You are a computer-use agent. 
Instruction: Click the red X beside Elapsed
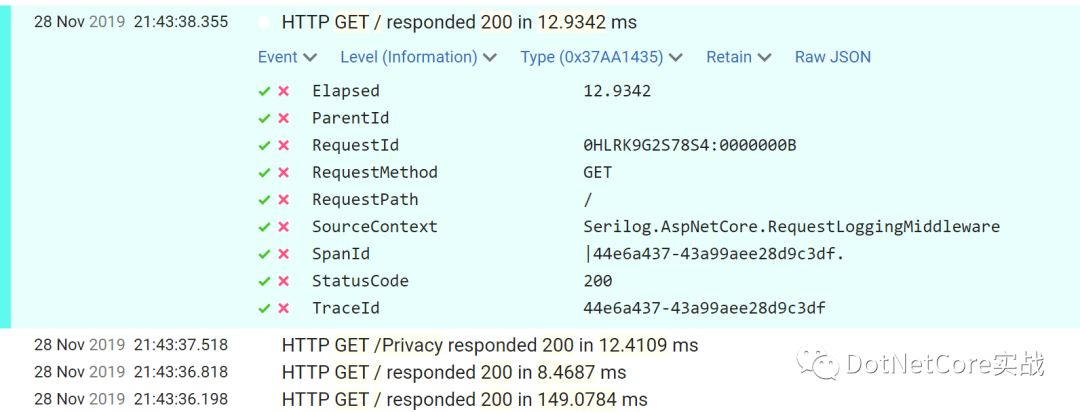tap(283, 92)
